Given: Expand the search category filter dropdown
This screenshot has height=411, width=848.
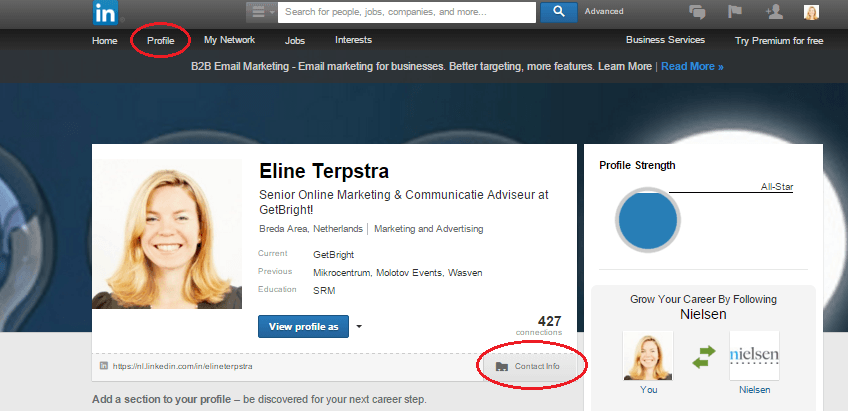Looking at the screenshot, I should (260, 12).
